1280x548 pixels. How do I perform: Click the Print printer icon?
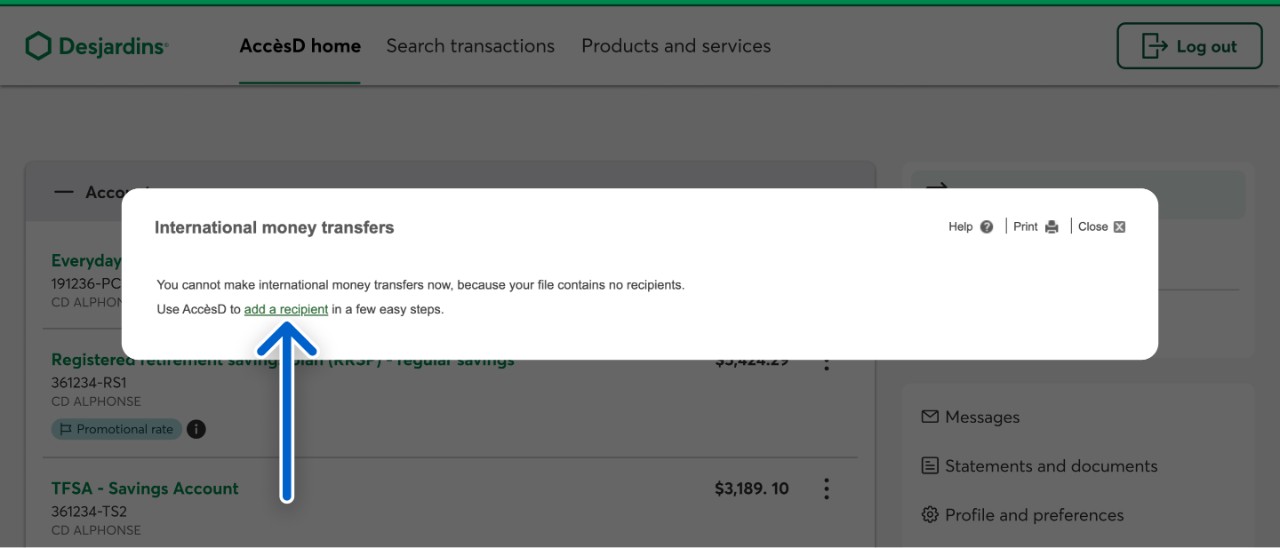[1051, 227]
